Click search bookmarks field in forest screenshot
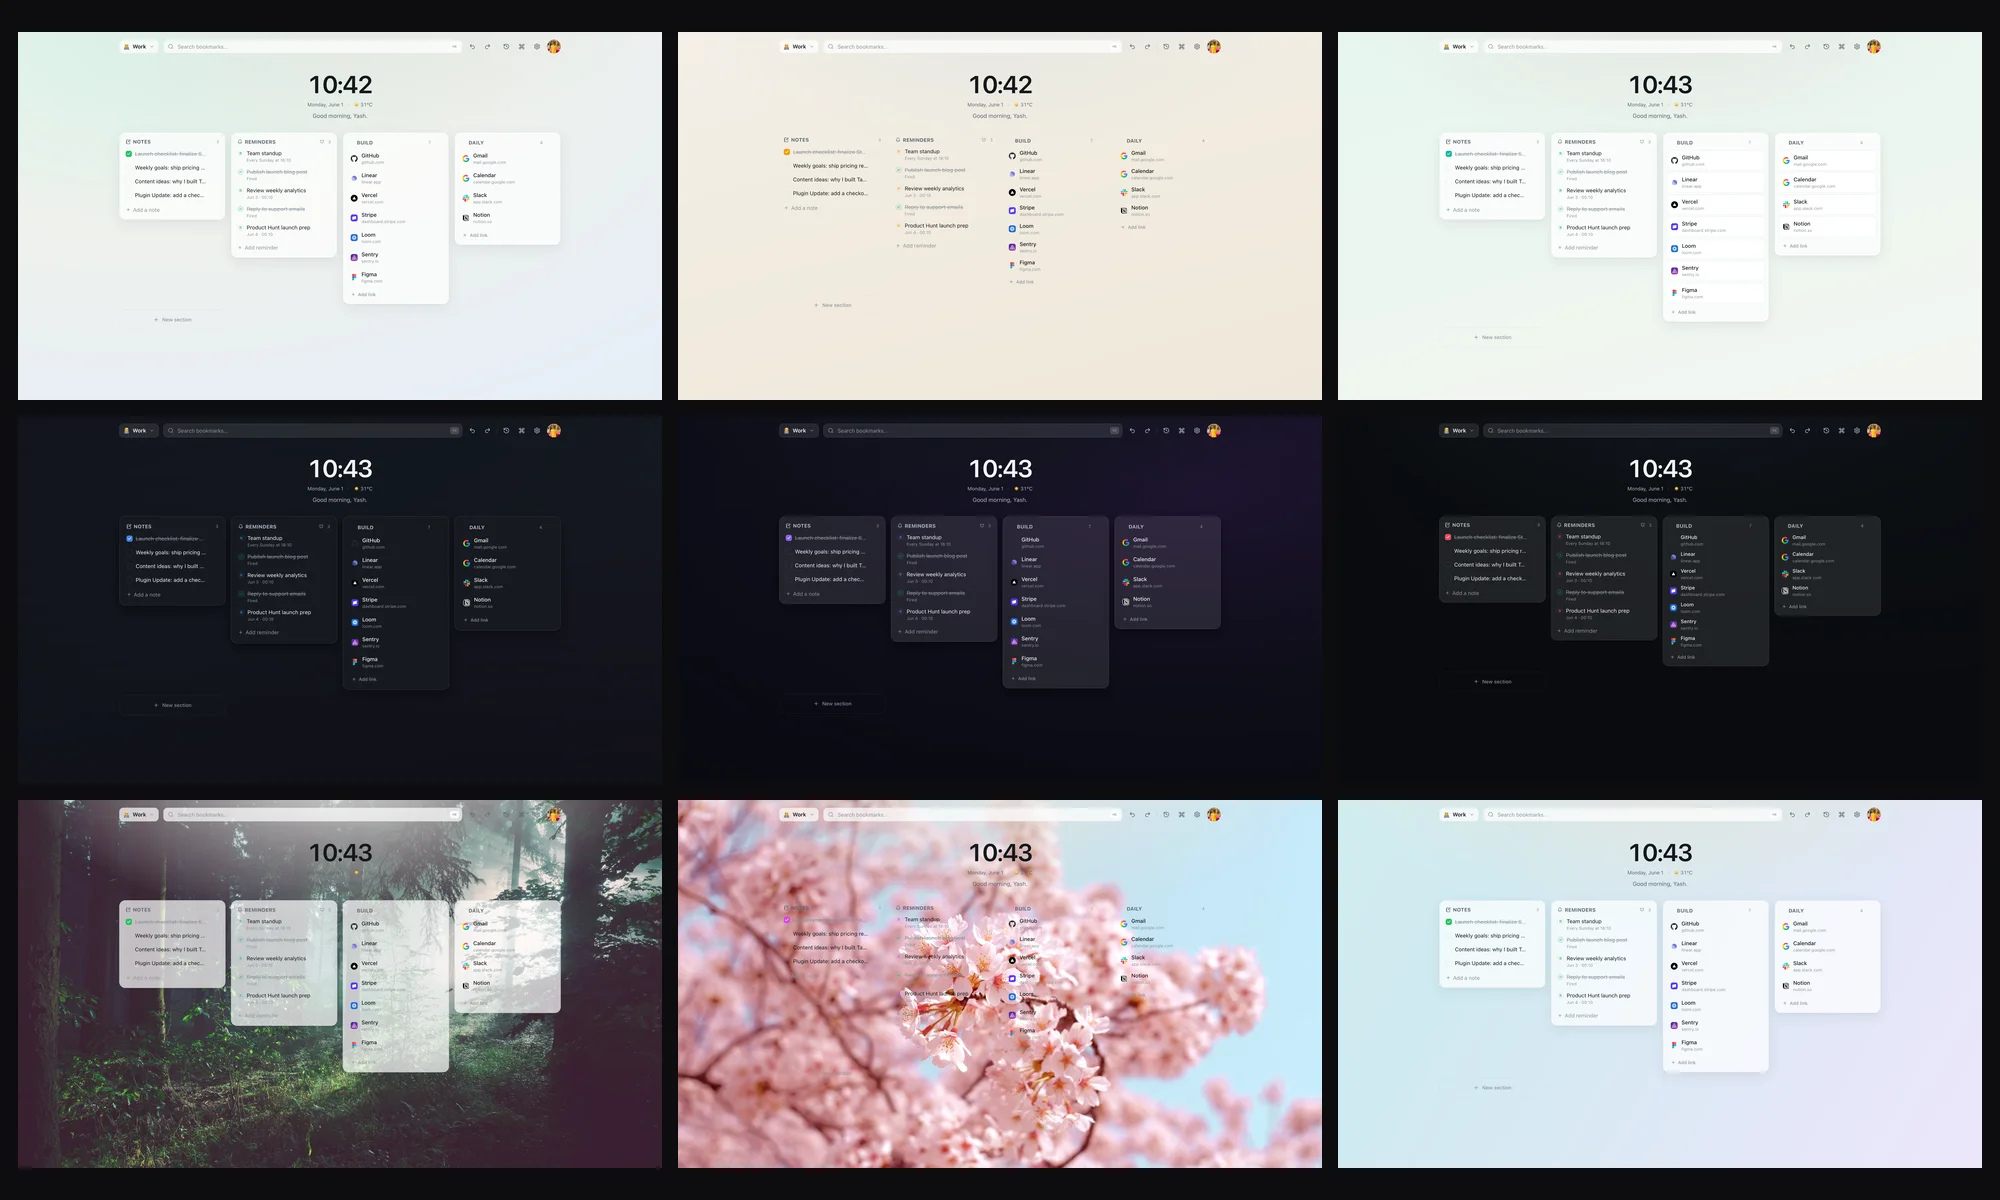This screenshot has width=2000, height=1200. [x=313, y=815]
